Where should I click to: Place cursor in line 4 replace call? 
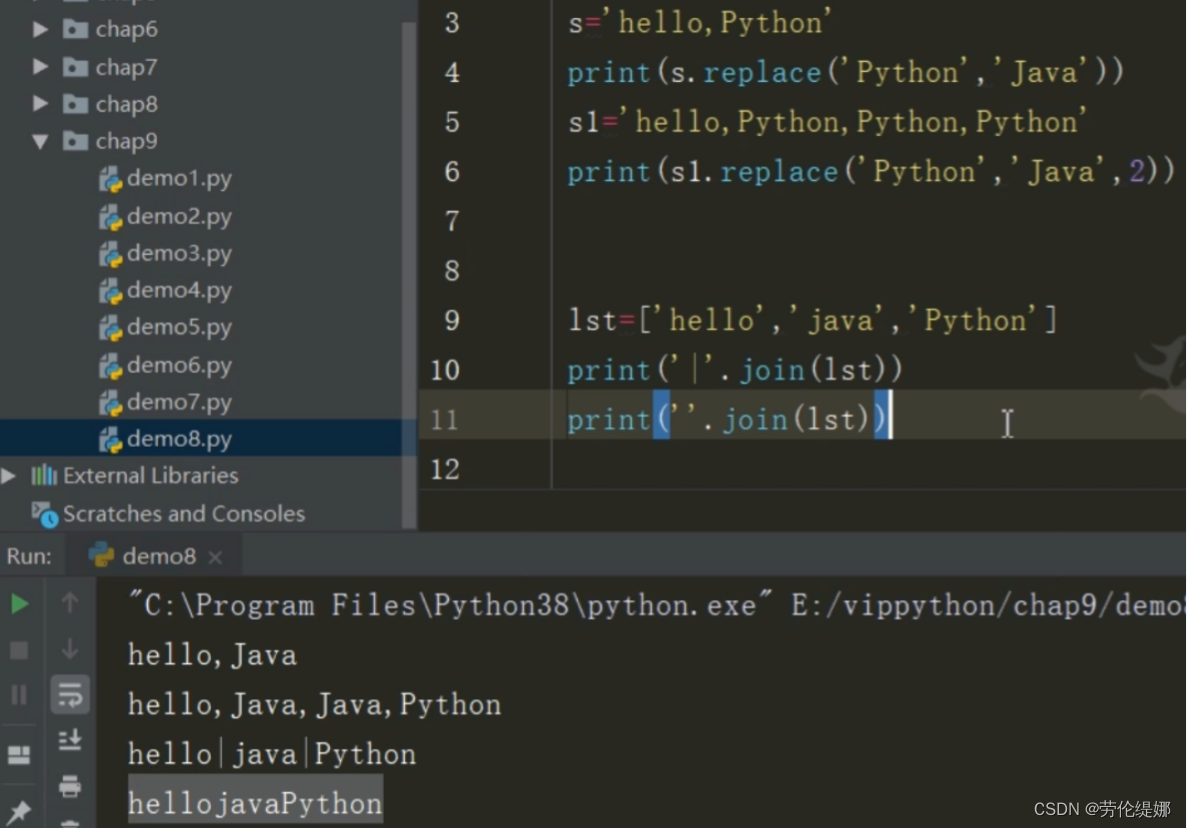click(x=846, y=73)
